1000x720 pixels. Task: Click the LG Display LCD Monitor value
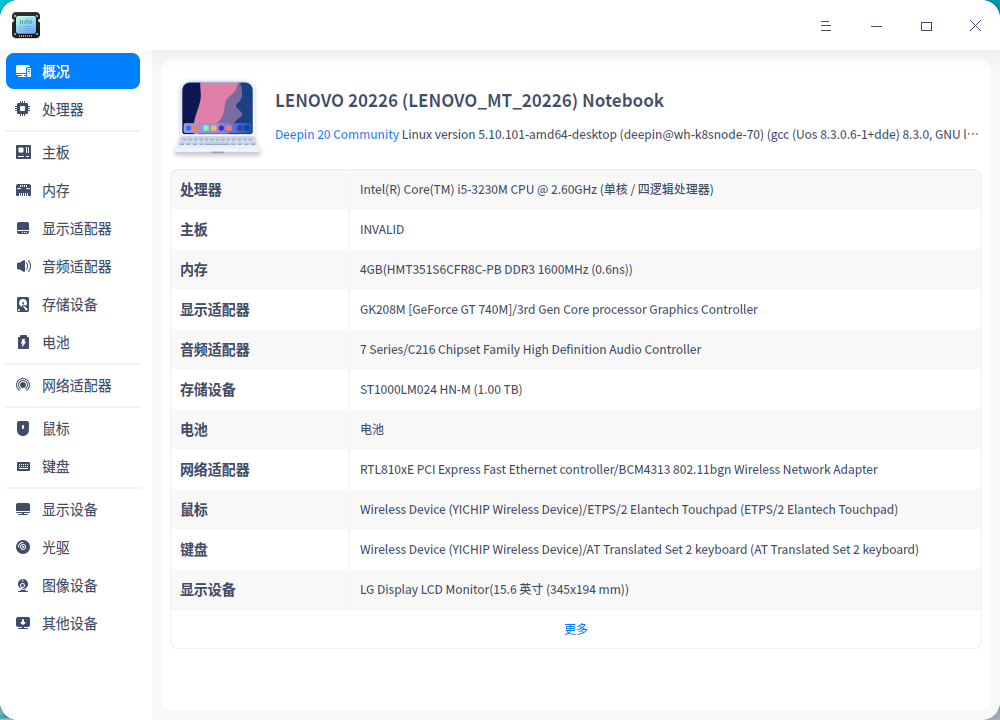494,590
